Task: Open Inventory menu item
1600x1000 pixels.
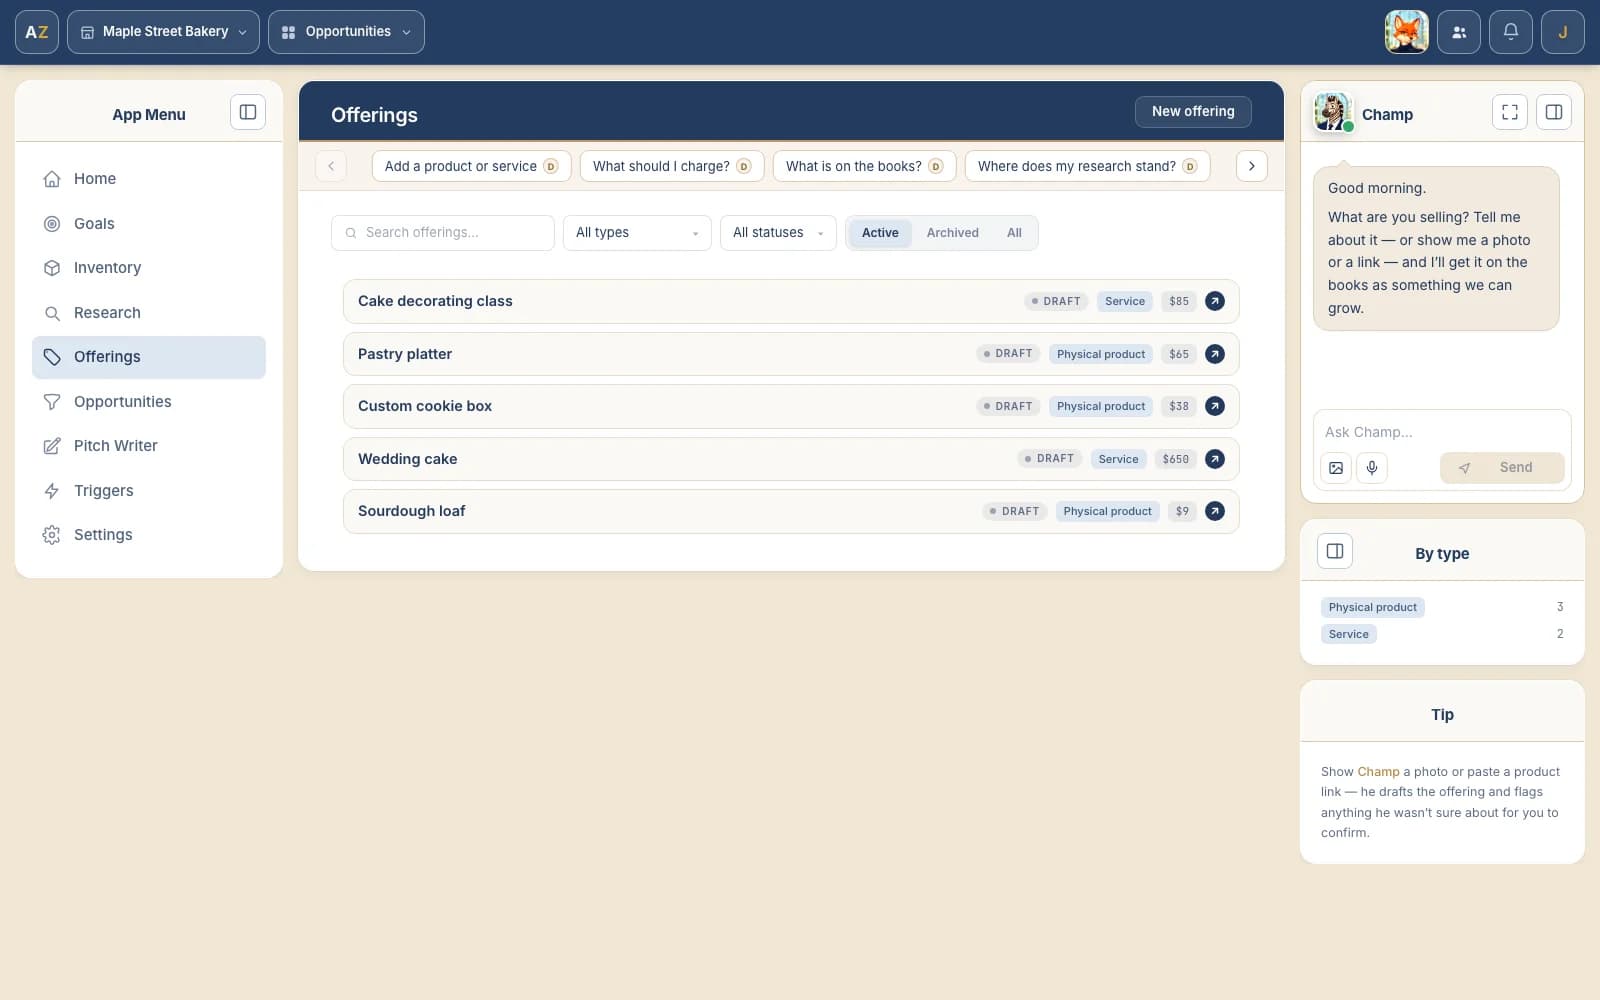Action: (x=149, y=268)
